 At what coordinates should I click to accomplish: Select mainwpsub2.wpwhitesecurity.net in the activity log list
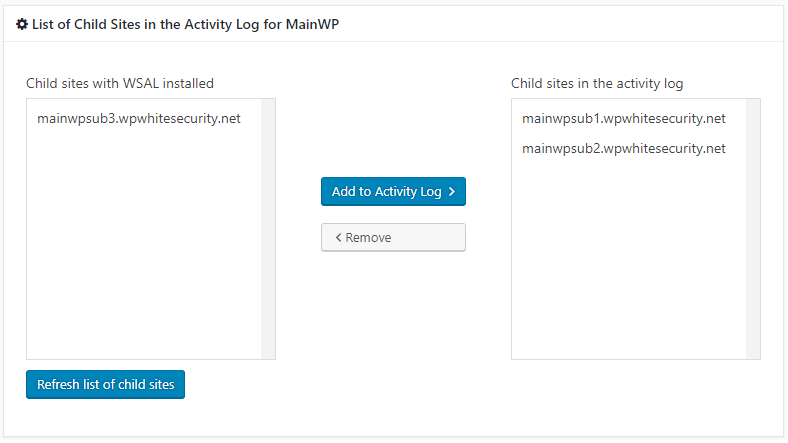(x=623, y=149)
